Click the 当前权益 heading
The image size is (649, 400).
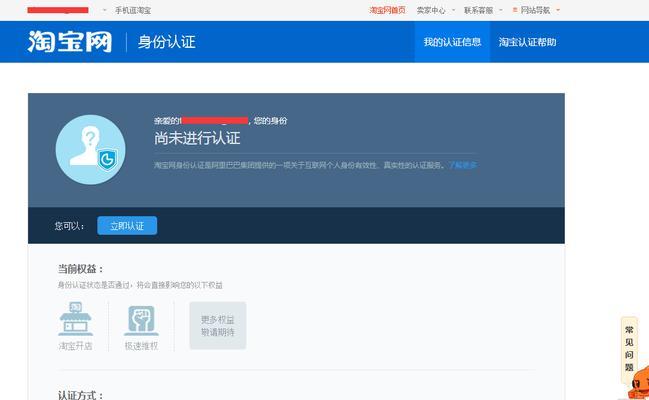(80, 269)
